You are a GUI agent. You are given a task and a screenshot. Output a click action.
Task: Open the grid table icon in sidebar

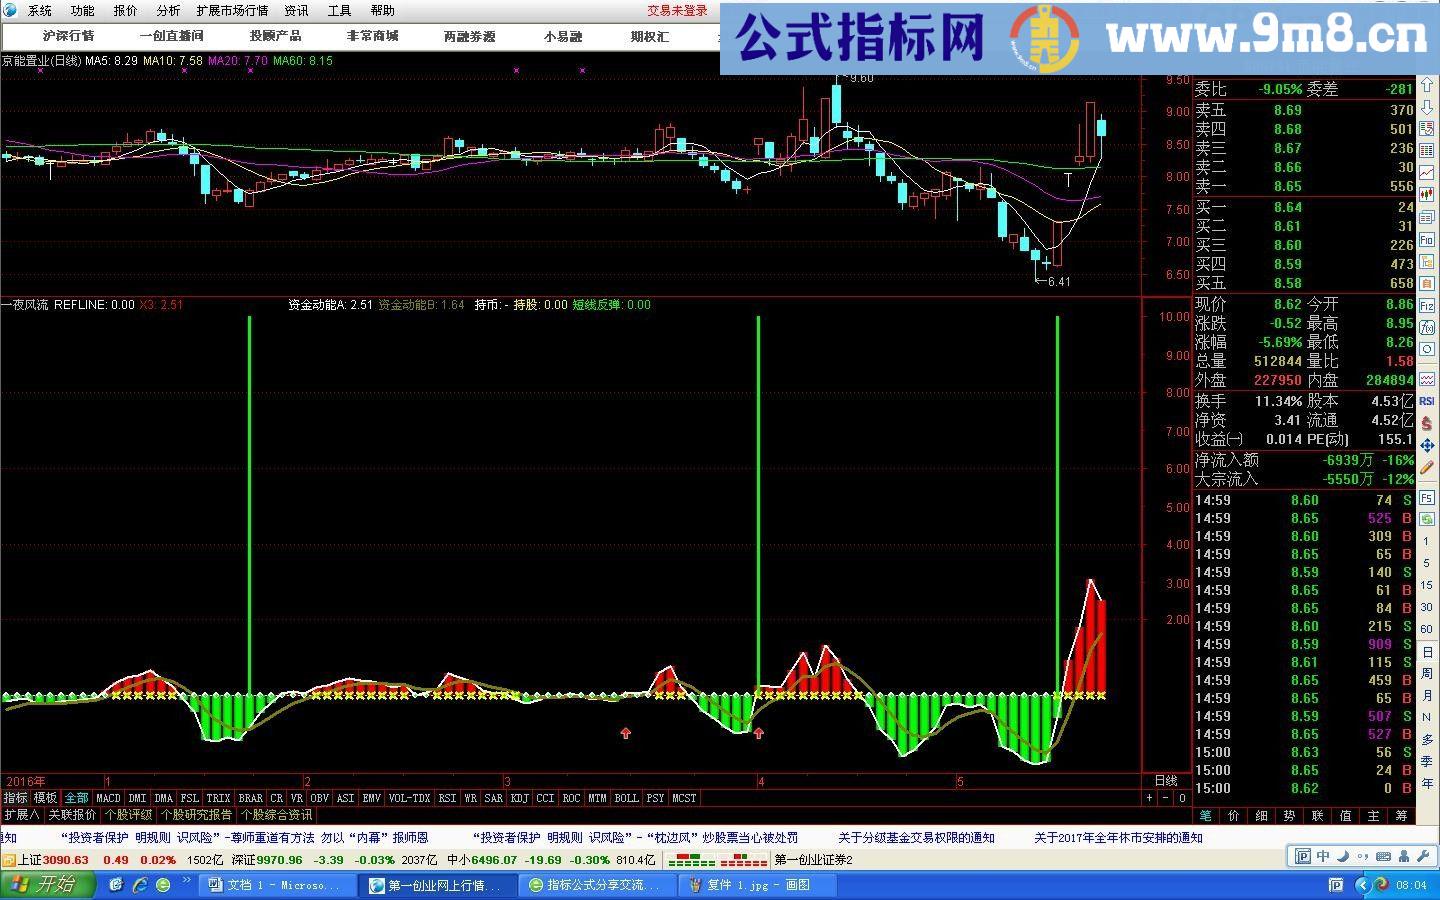pos(1426,150)
